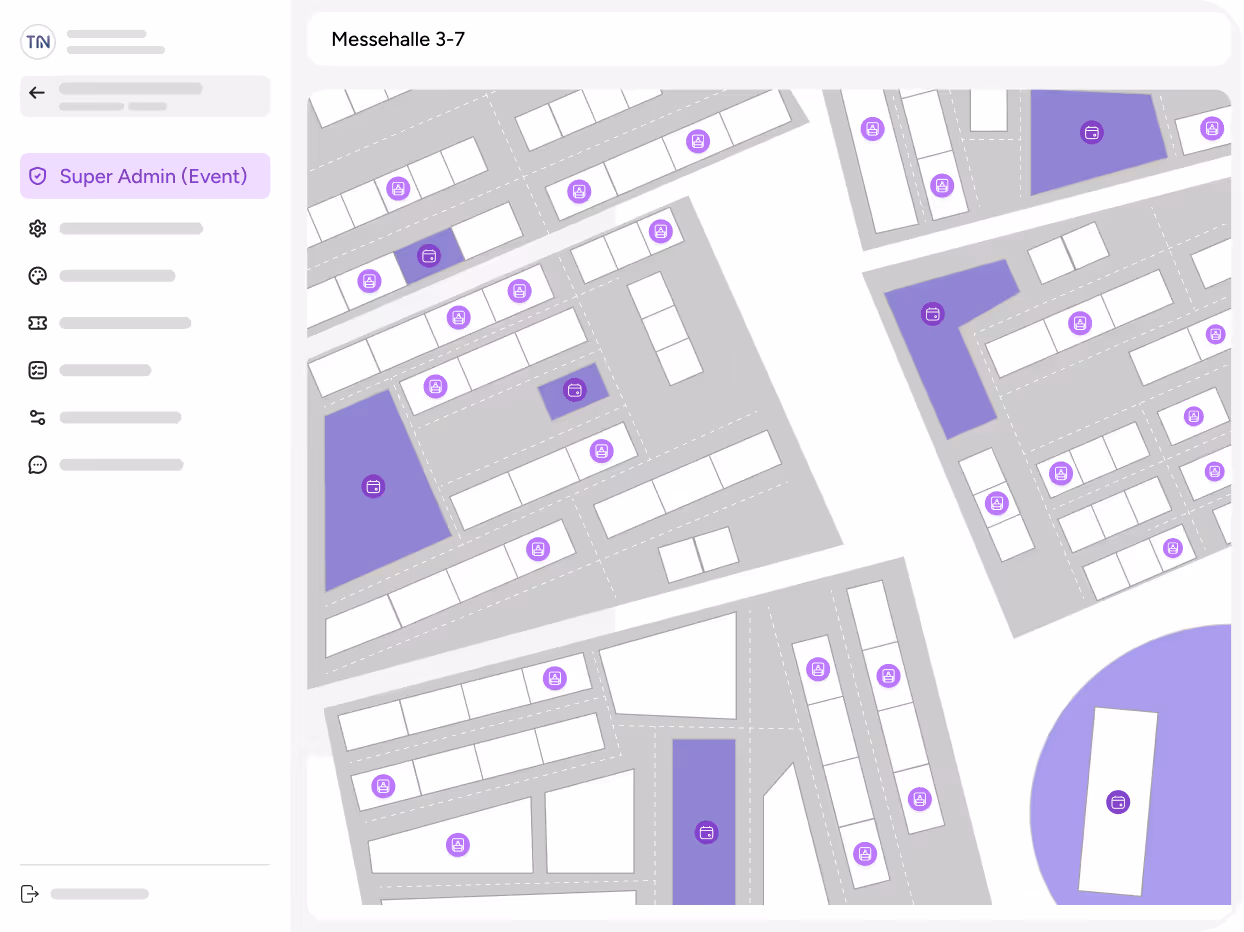Click the TN avatar logo
Image resolution: width=1244 pixels, height=932 pixels.
[x=38, y=42]
